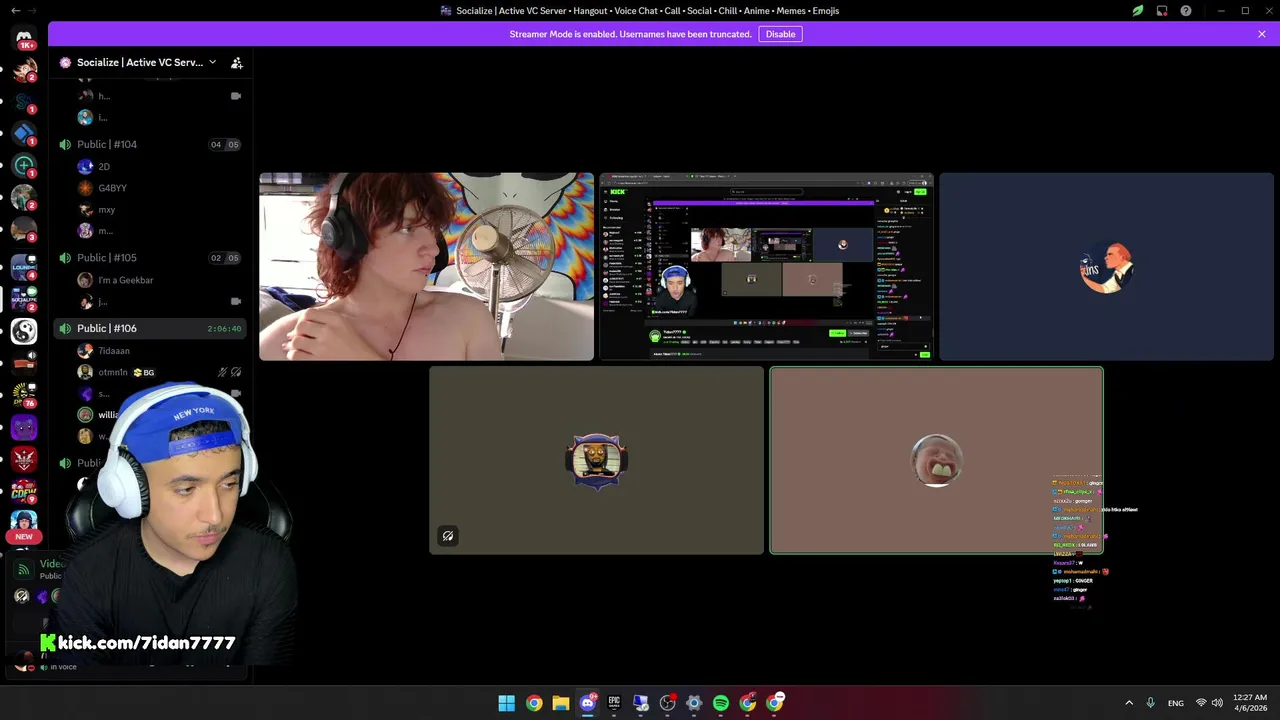Open the server icon with 76 badge

pyautogui.click(x=24, y=395)
